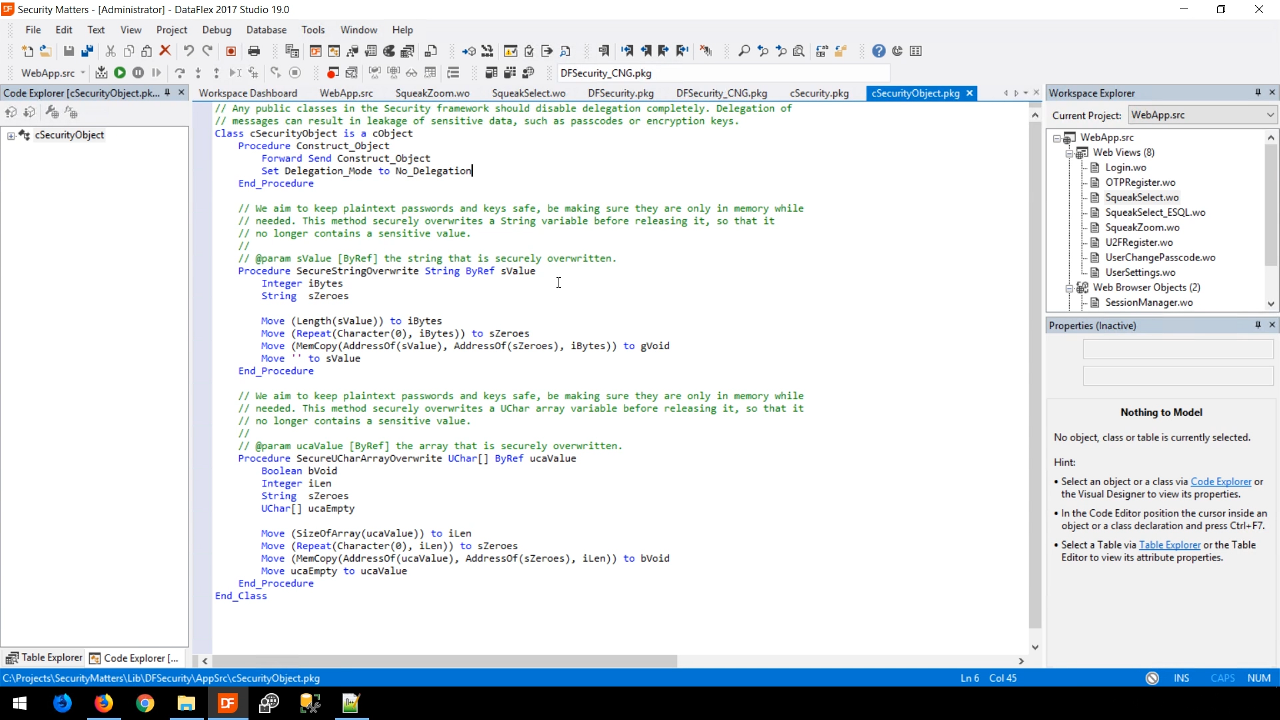Click the blue Help question mark icon
Screen dimensions: 1280x720
878,51
